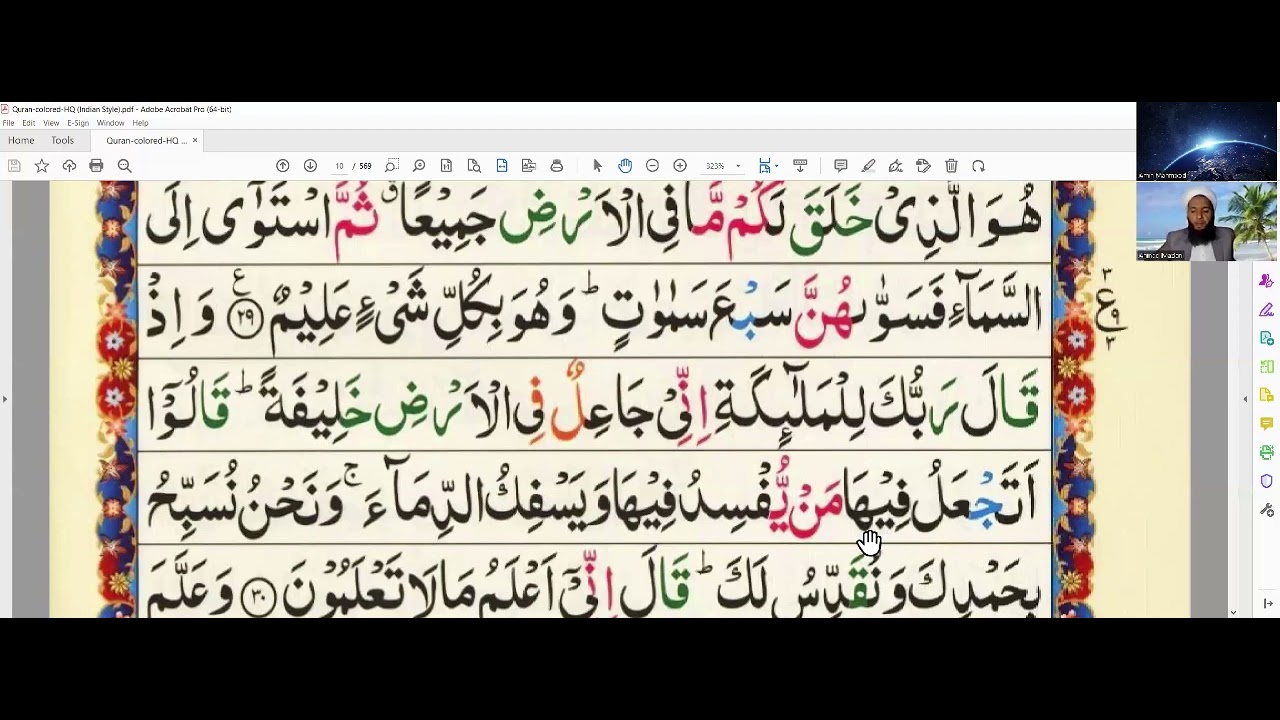Select the bearded speaker's video thumbnail
This screenshot has width=1280, height=720.
[1207, 221]
